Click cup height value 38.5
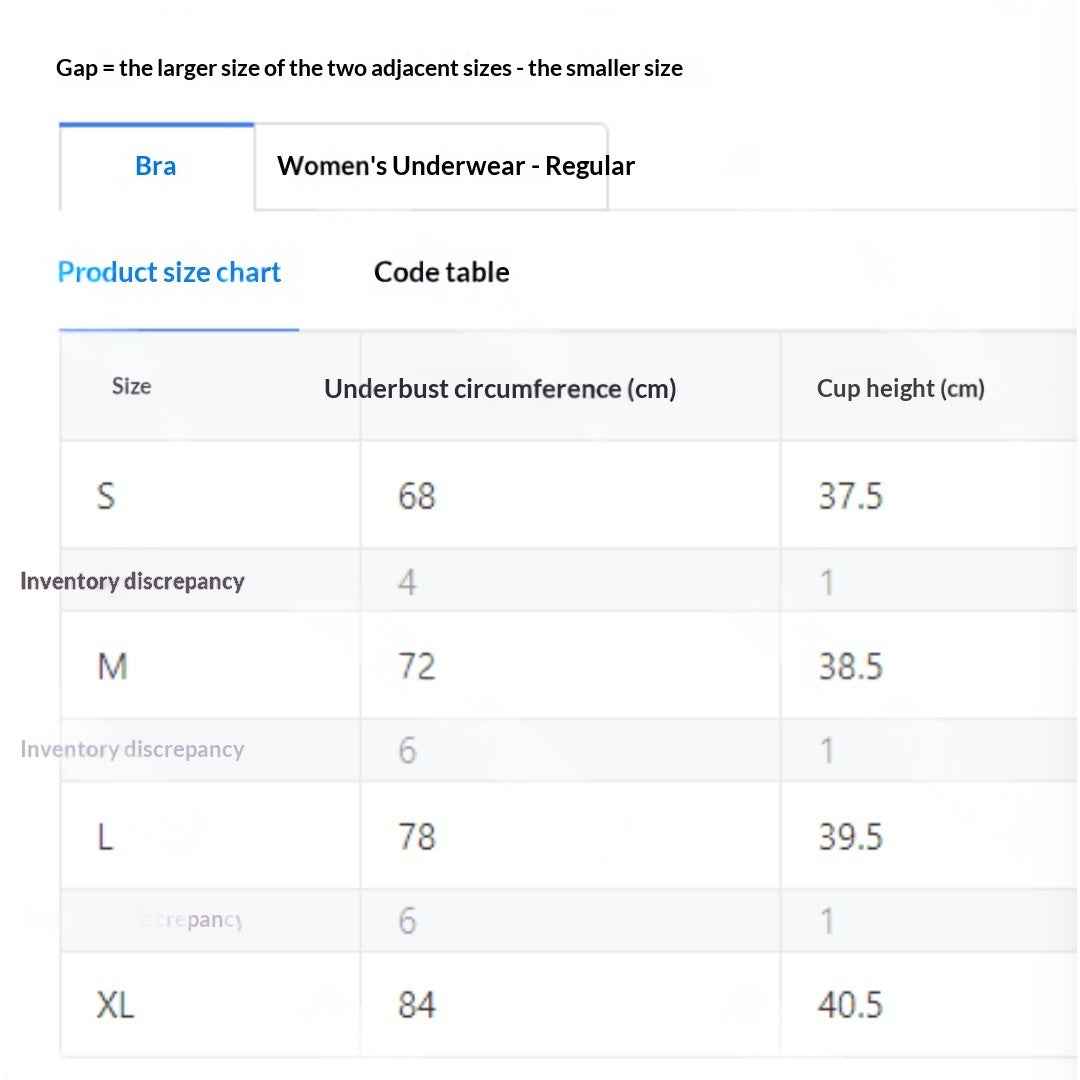1080x1080 pixels. tap(851, 667)
